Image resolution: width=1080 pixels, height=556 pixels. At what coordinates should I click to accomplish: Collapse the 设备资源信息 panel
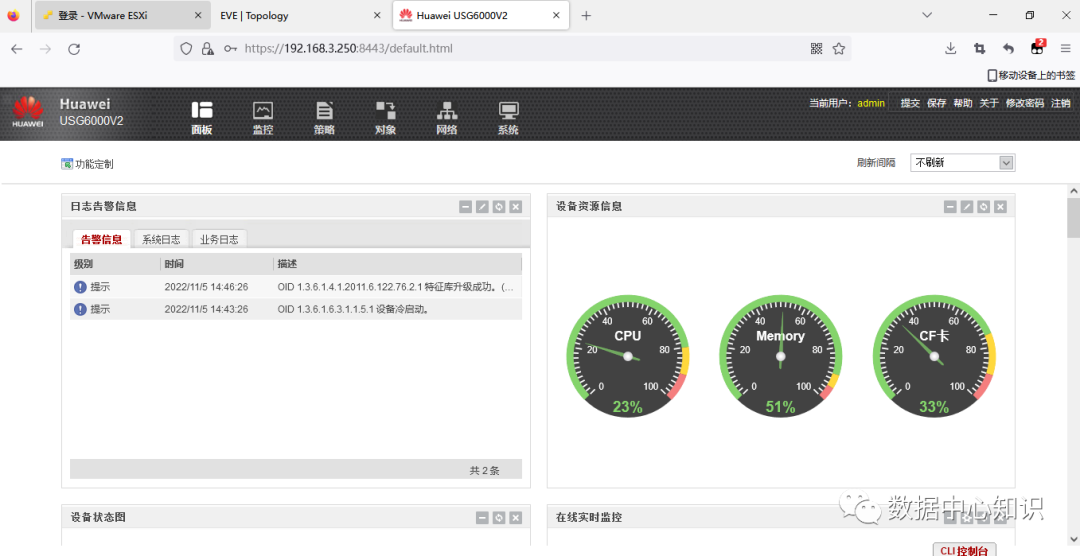pyautogui.click(x=951, y=207)
